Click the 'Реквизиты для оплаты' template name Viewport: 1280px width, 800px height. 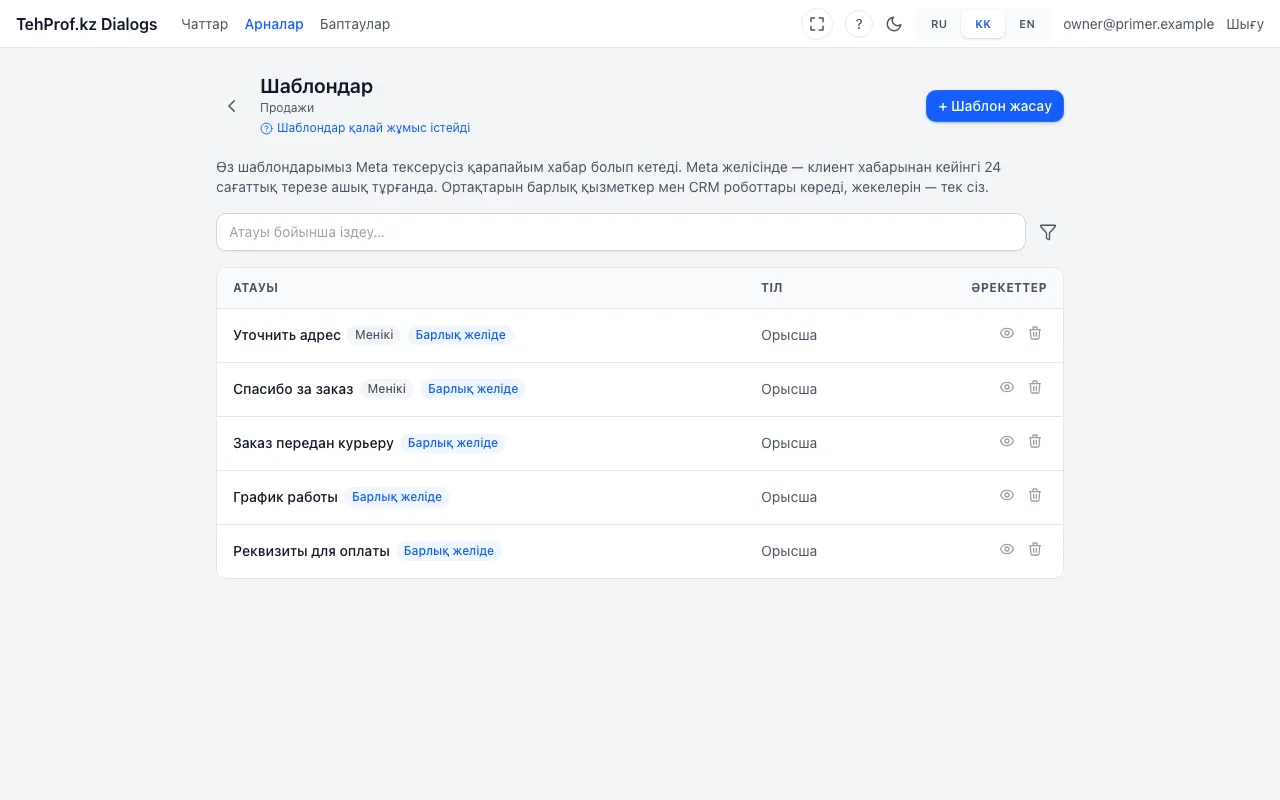(x=311, y=551)
